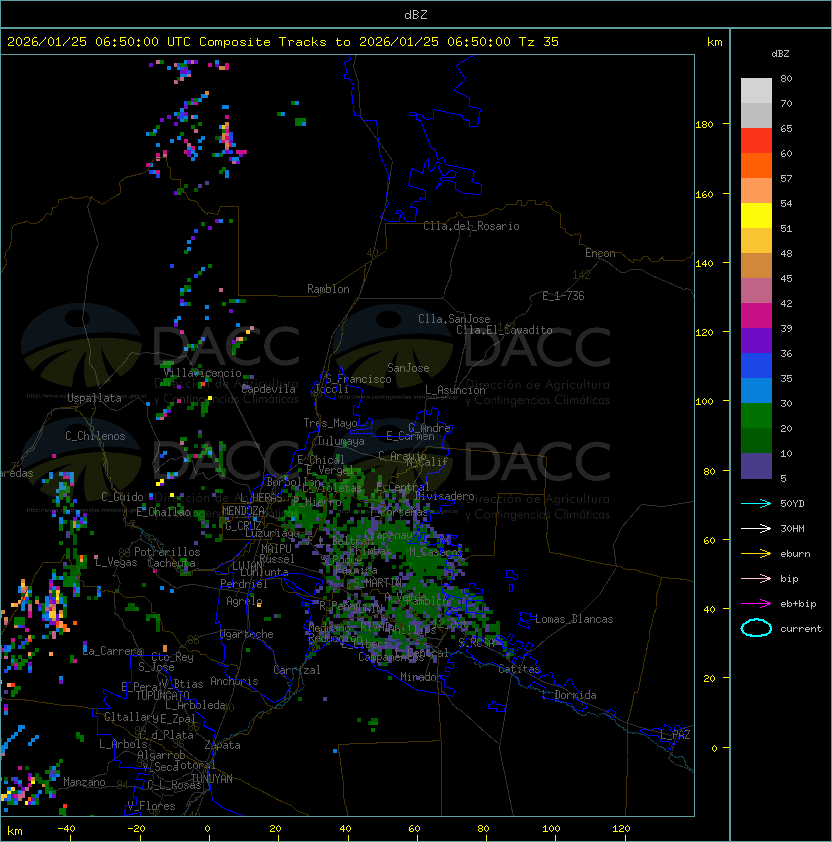Click the pink bip arrow icon in legend
832x842 pixels.
click(756, 579)
